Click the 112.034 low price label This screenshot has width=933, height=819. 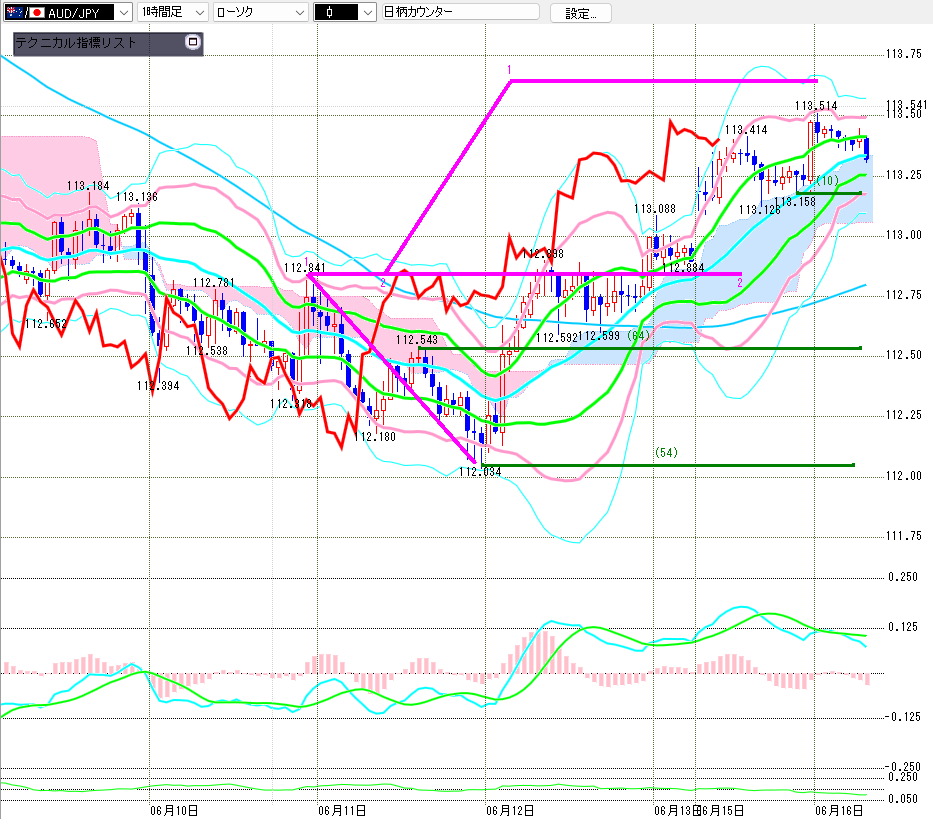(x=480, y=472)
